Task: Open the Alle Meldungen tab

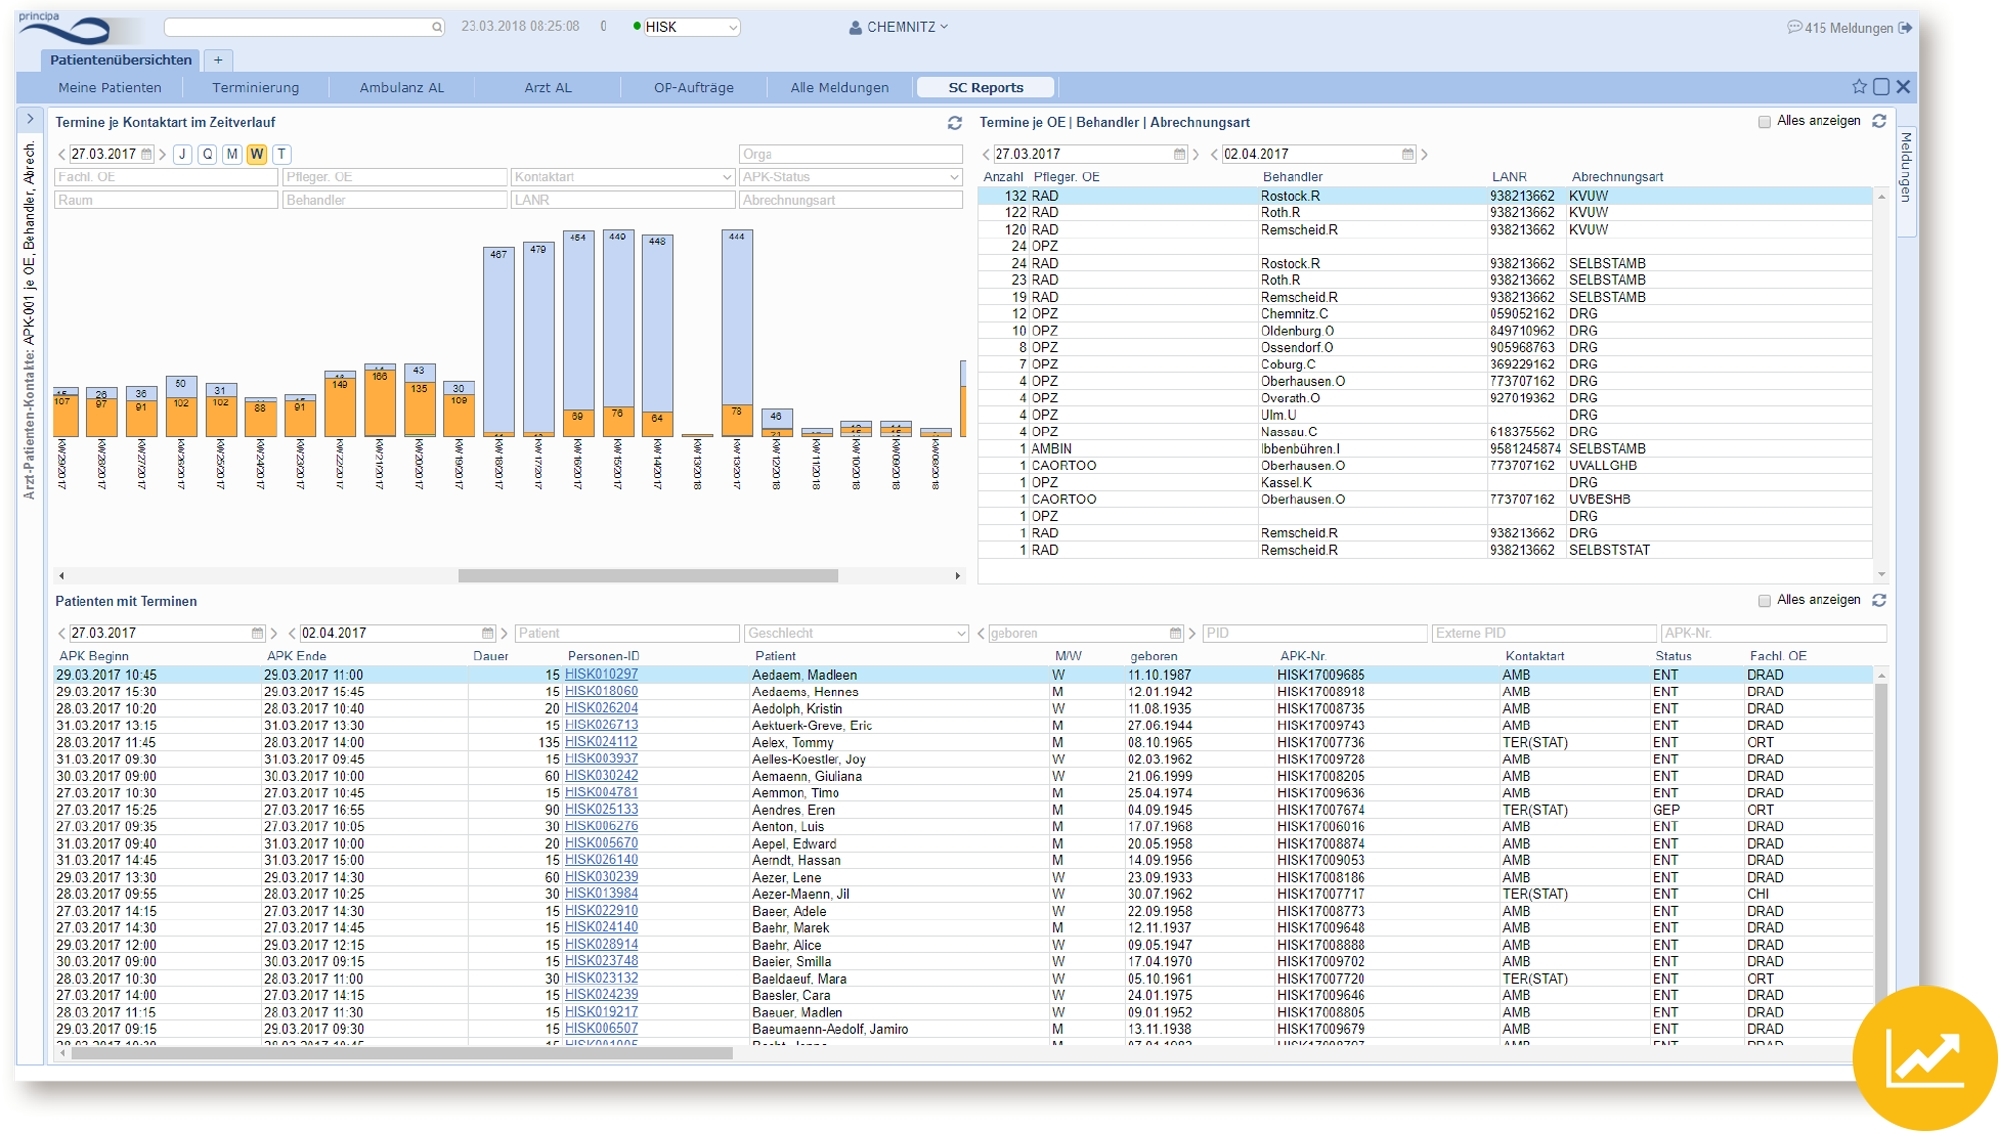Action: (838, 88)
